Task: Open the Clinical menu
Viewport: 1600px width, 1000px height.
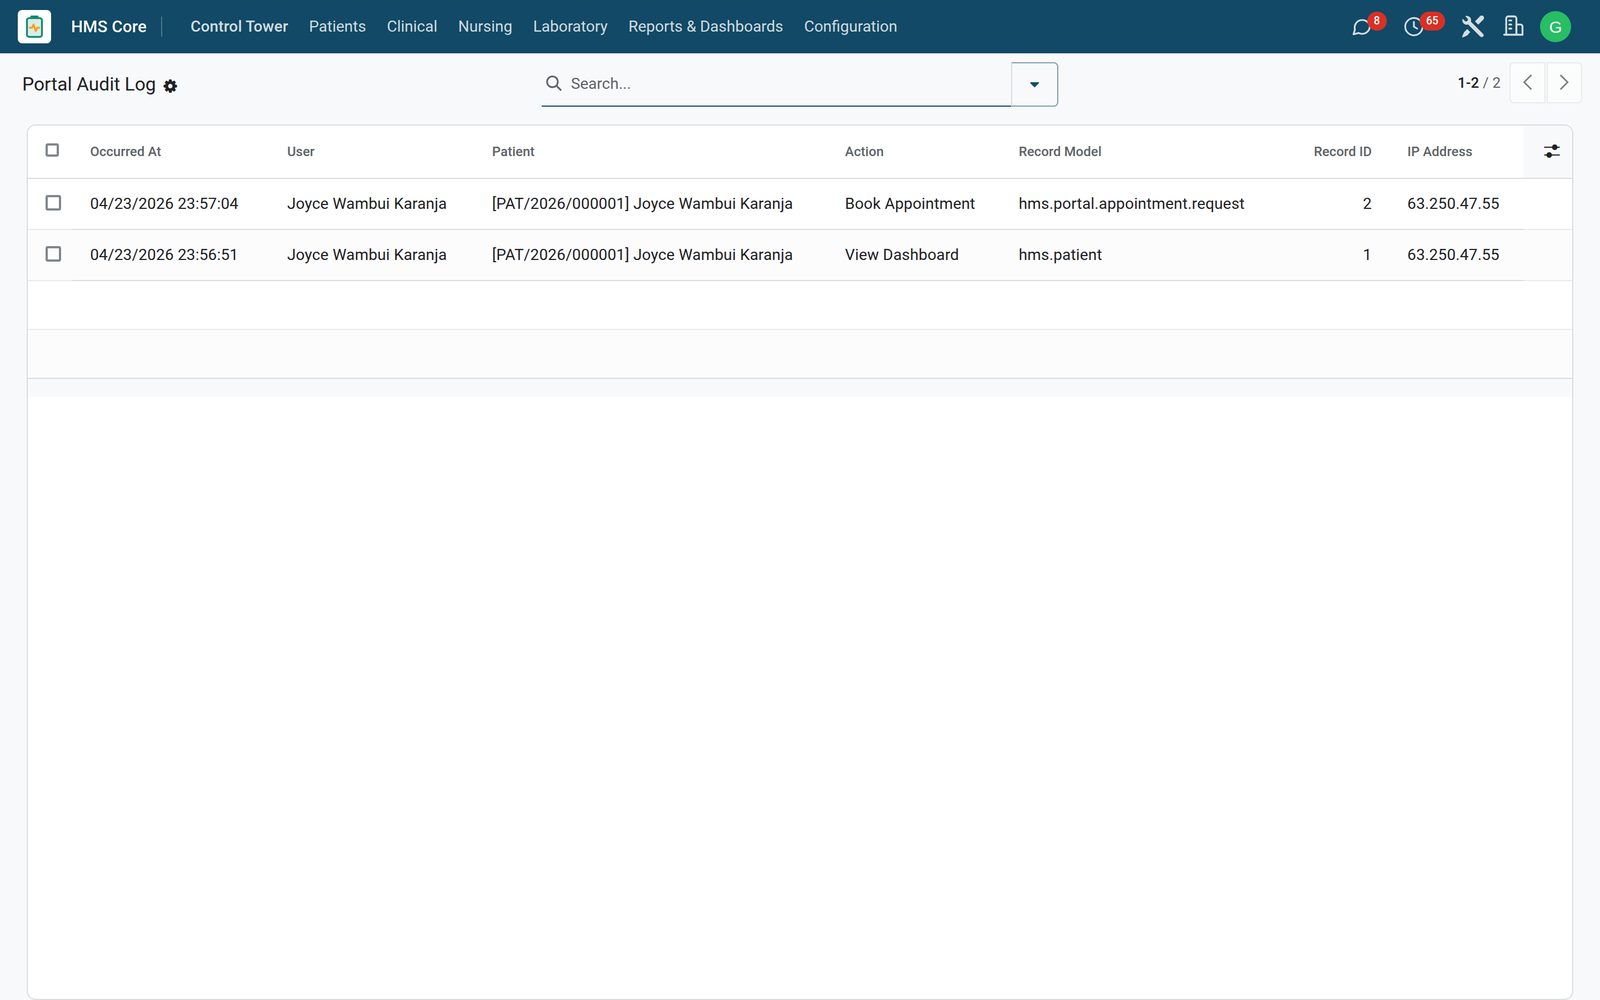Action: (412, 27)
